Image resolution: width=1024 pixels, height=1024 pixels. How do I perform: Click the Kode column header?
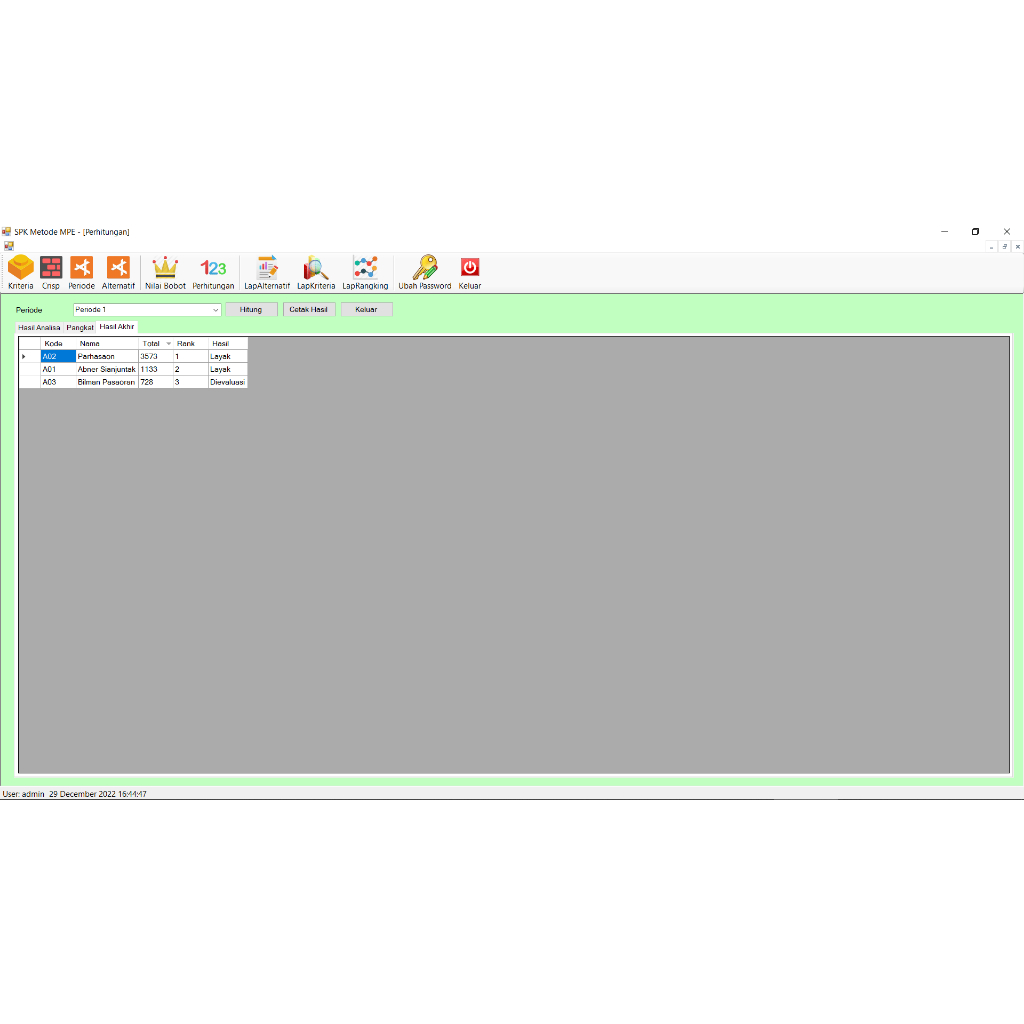57,344
